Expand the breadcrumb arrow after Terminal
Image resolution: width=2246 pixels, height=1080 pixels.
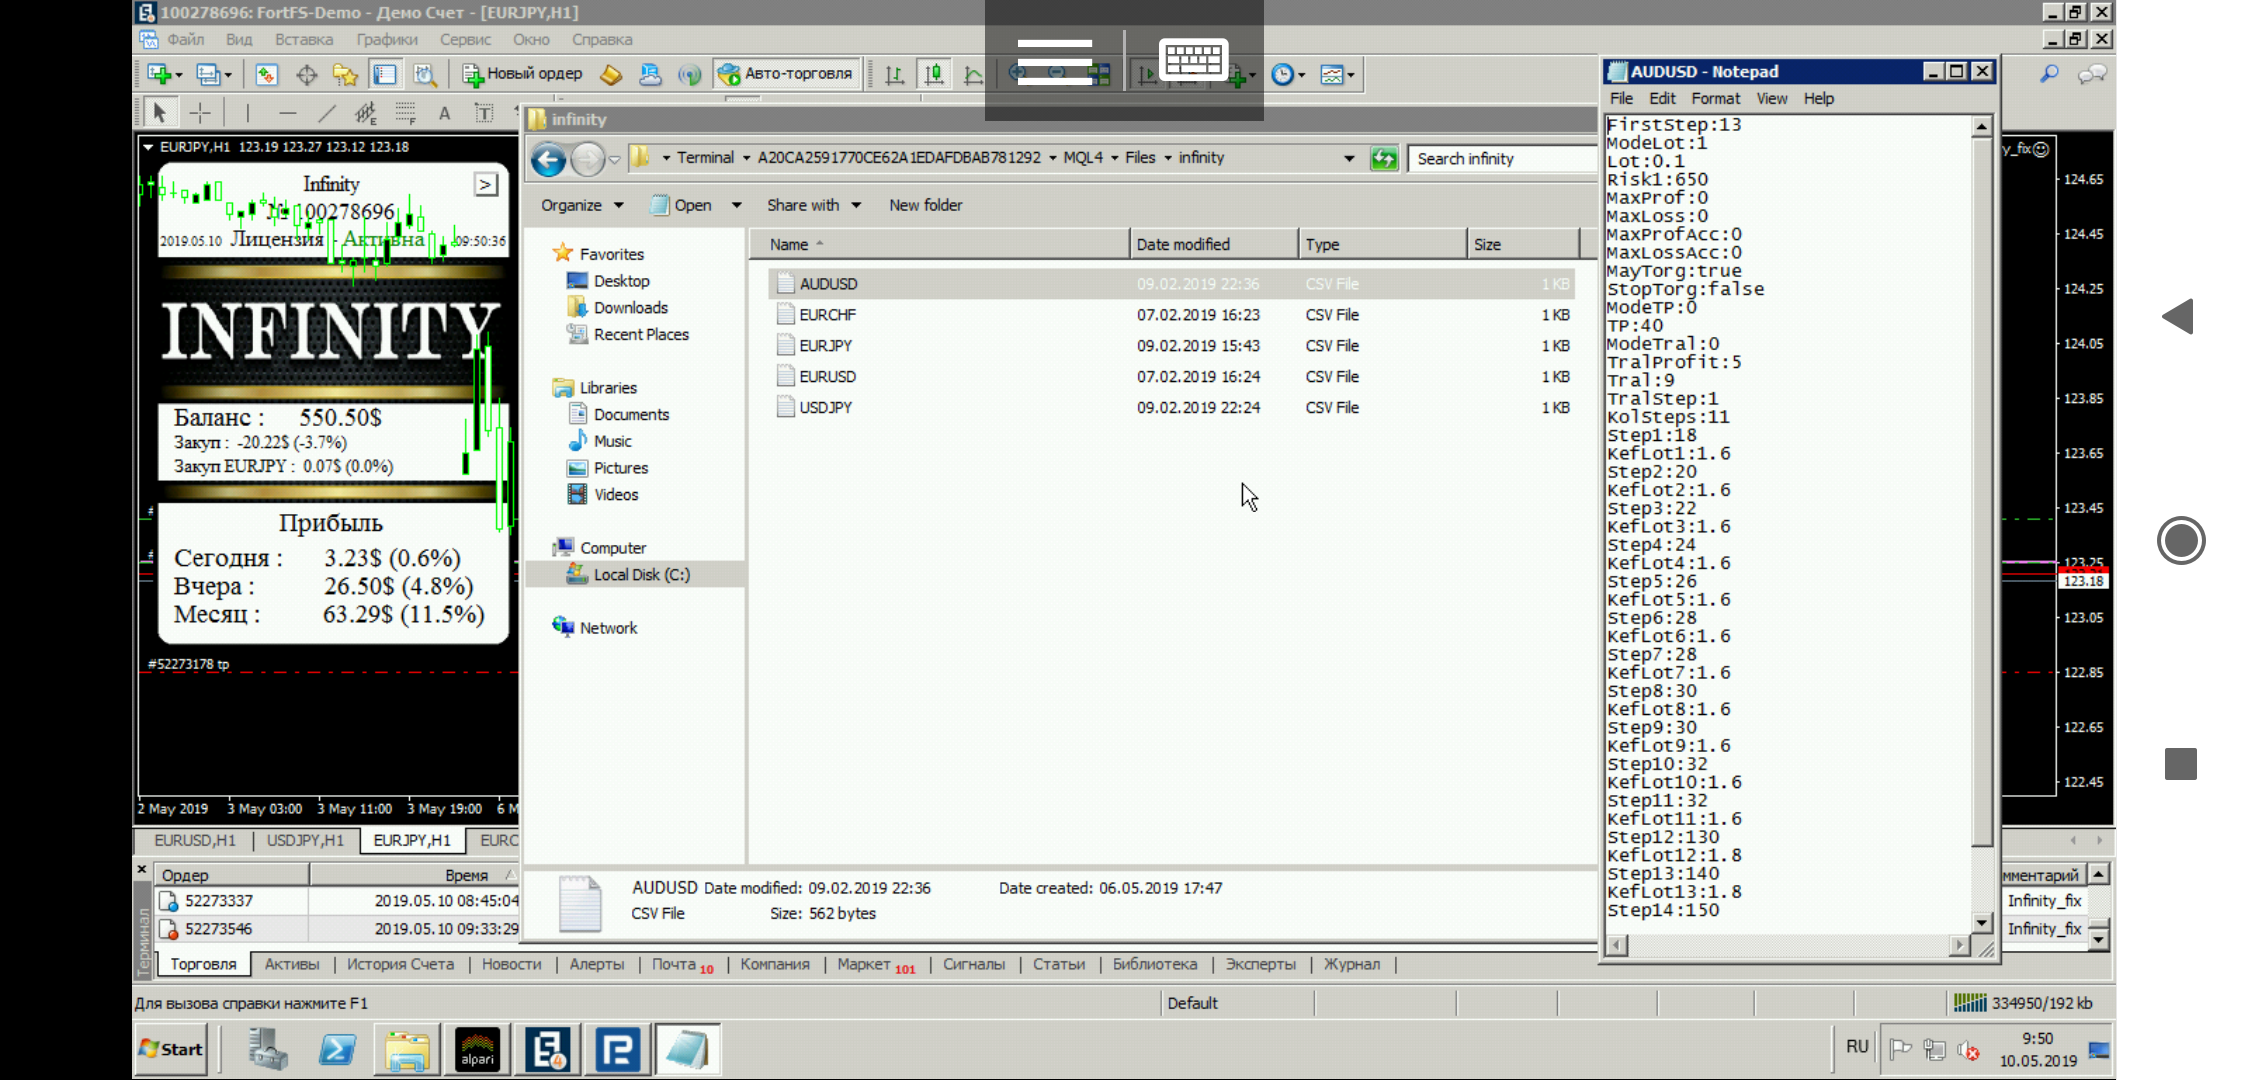[746, 158]
